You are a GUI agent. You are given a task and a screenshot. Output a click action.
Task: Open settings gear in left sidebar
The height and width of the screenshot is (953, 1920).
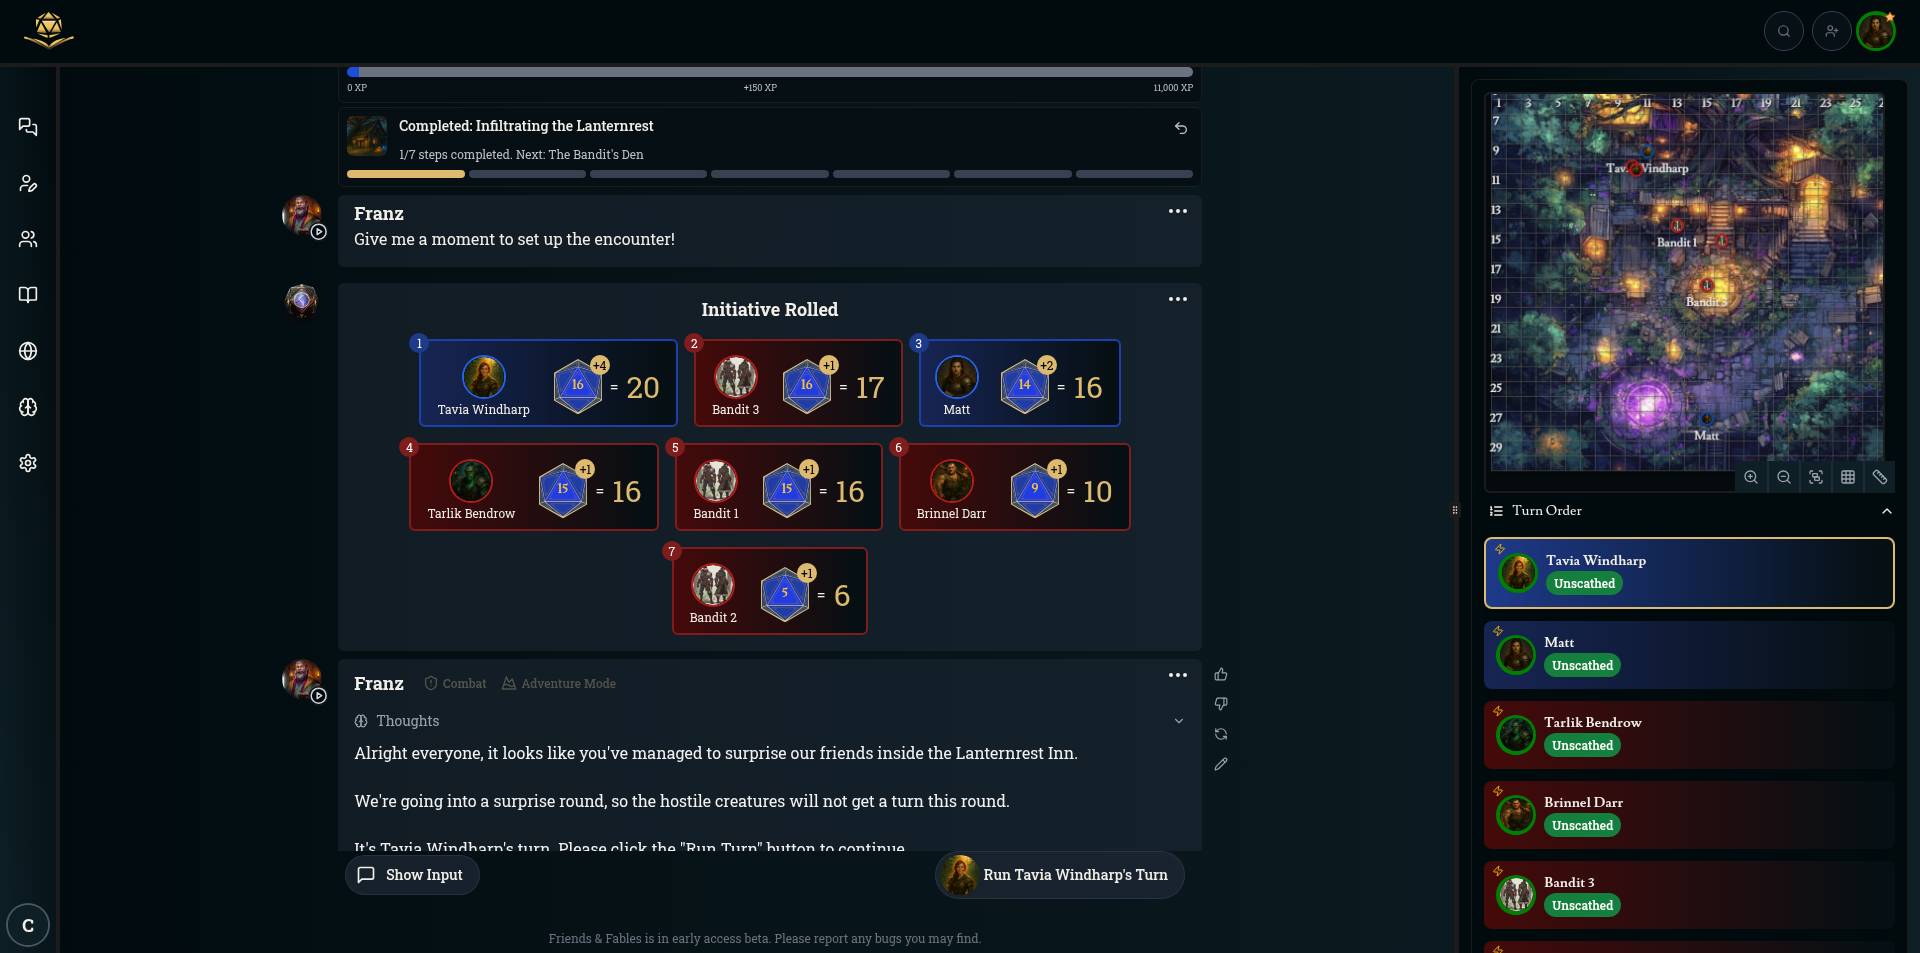coord(28,463)
